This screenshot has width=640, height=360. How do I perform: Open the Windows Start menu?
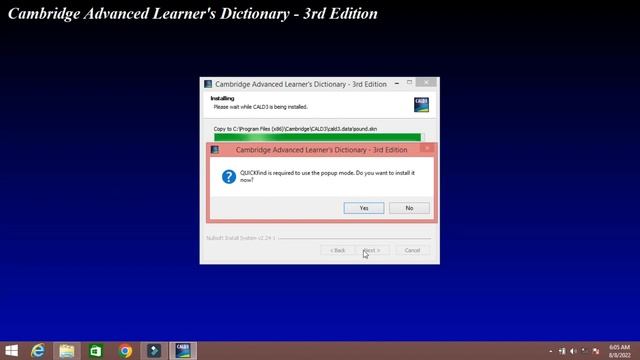tap(11, 351)
